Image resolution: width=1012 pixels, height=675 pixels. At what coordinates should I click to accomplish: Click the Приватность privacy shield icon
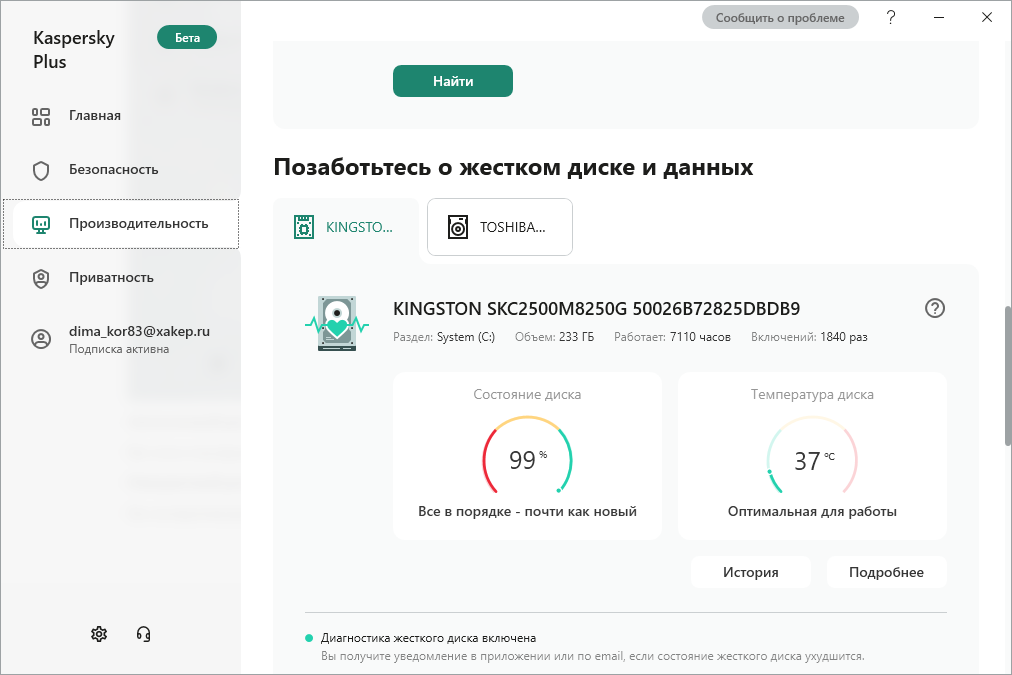pos(41,279)
